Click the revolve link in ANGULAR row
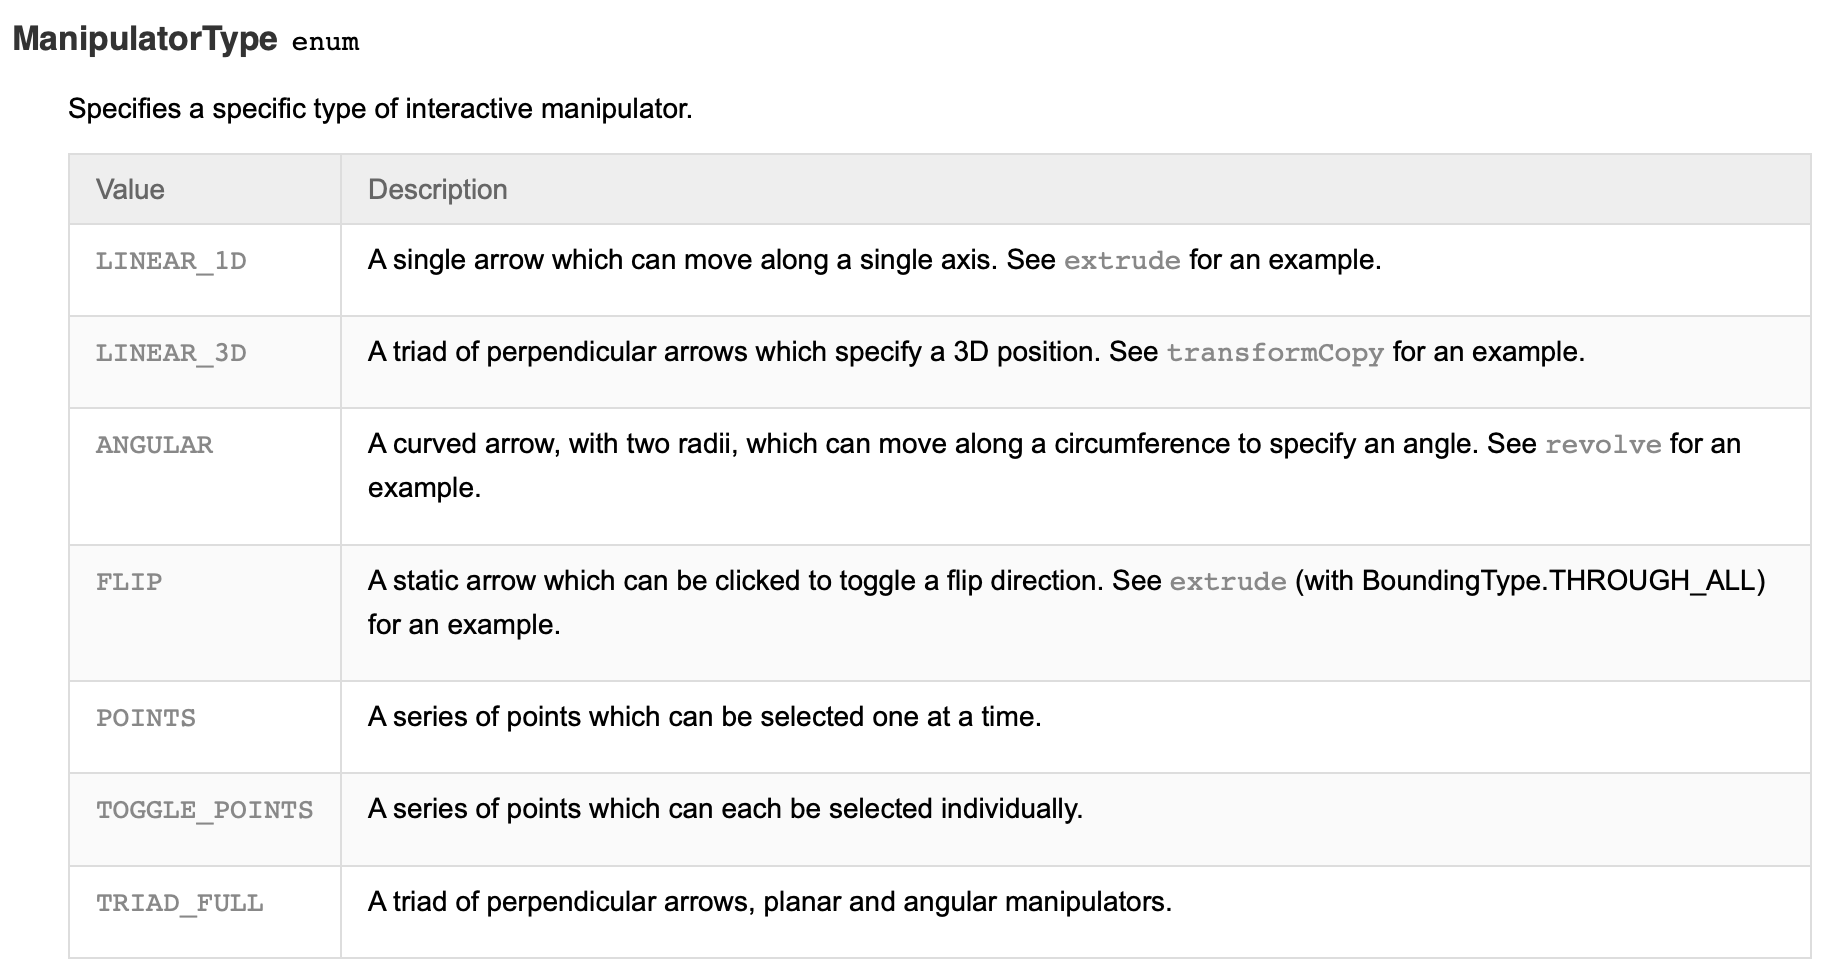Screen dimensions: 1832x976 [1602, 445]
